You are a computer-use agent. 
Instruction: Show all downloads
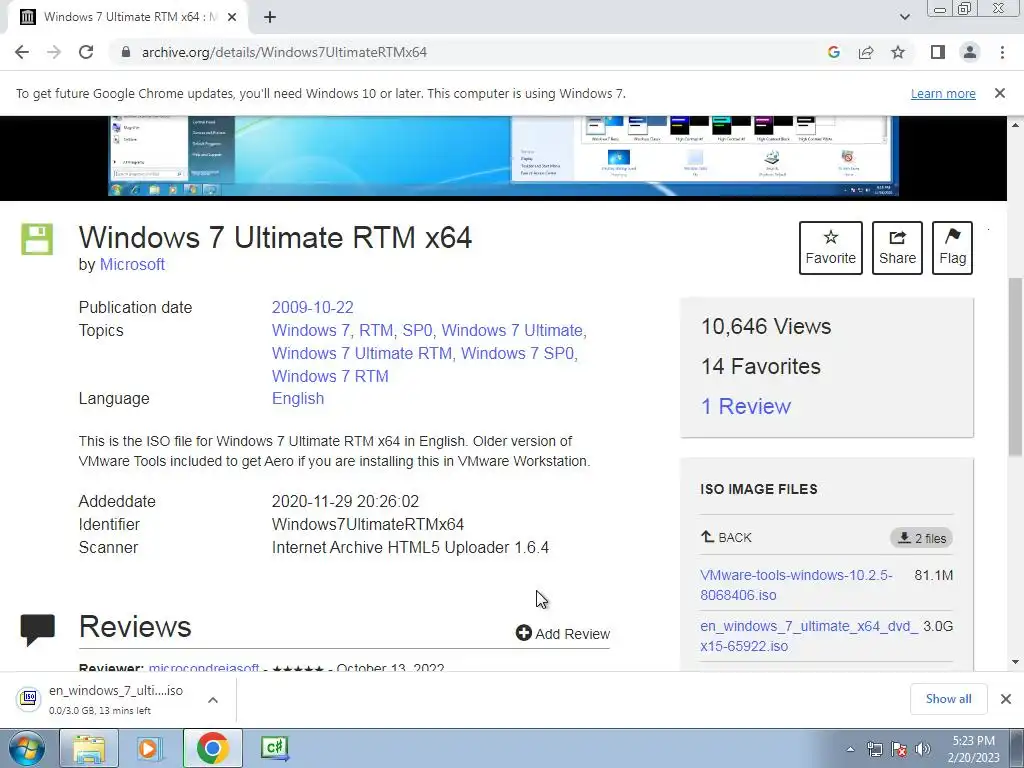click(x=948, y=699)
